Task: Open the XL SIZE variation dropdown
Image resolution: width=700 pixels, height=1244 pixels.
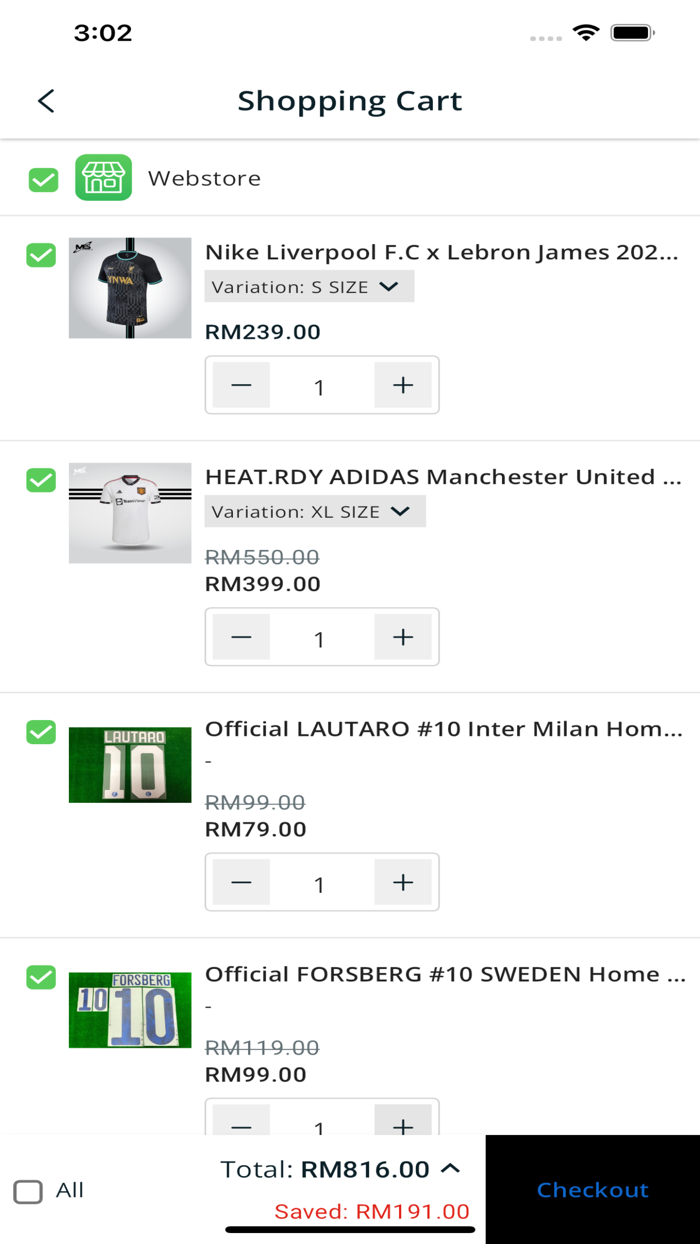Action: coord(315,511)
